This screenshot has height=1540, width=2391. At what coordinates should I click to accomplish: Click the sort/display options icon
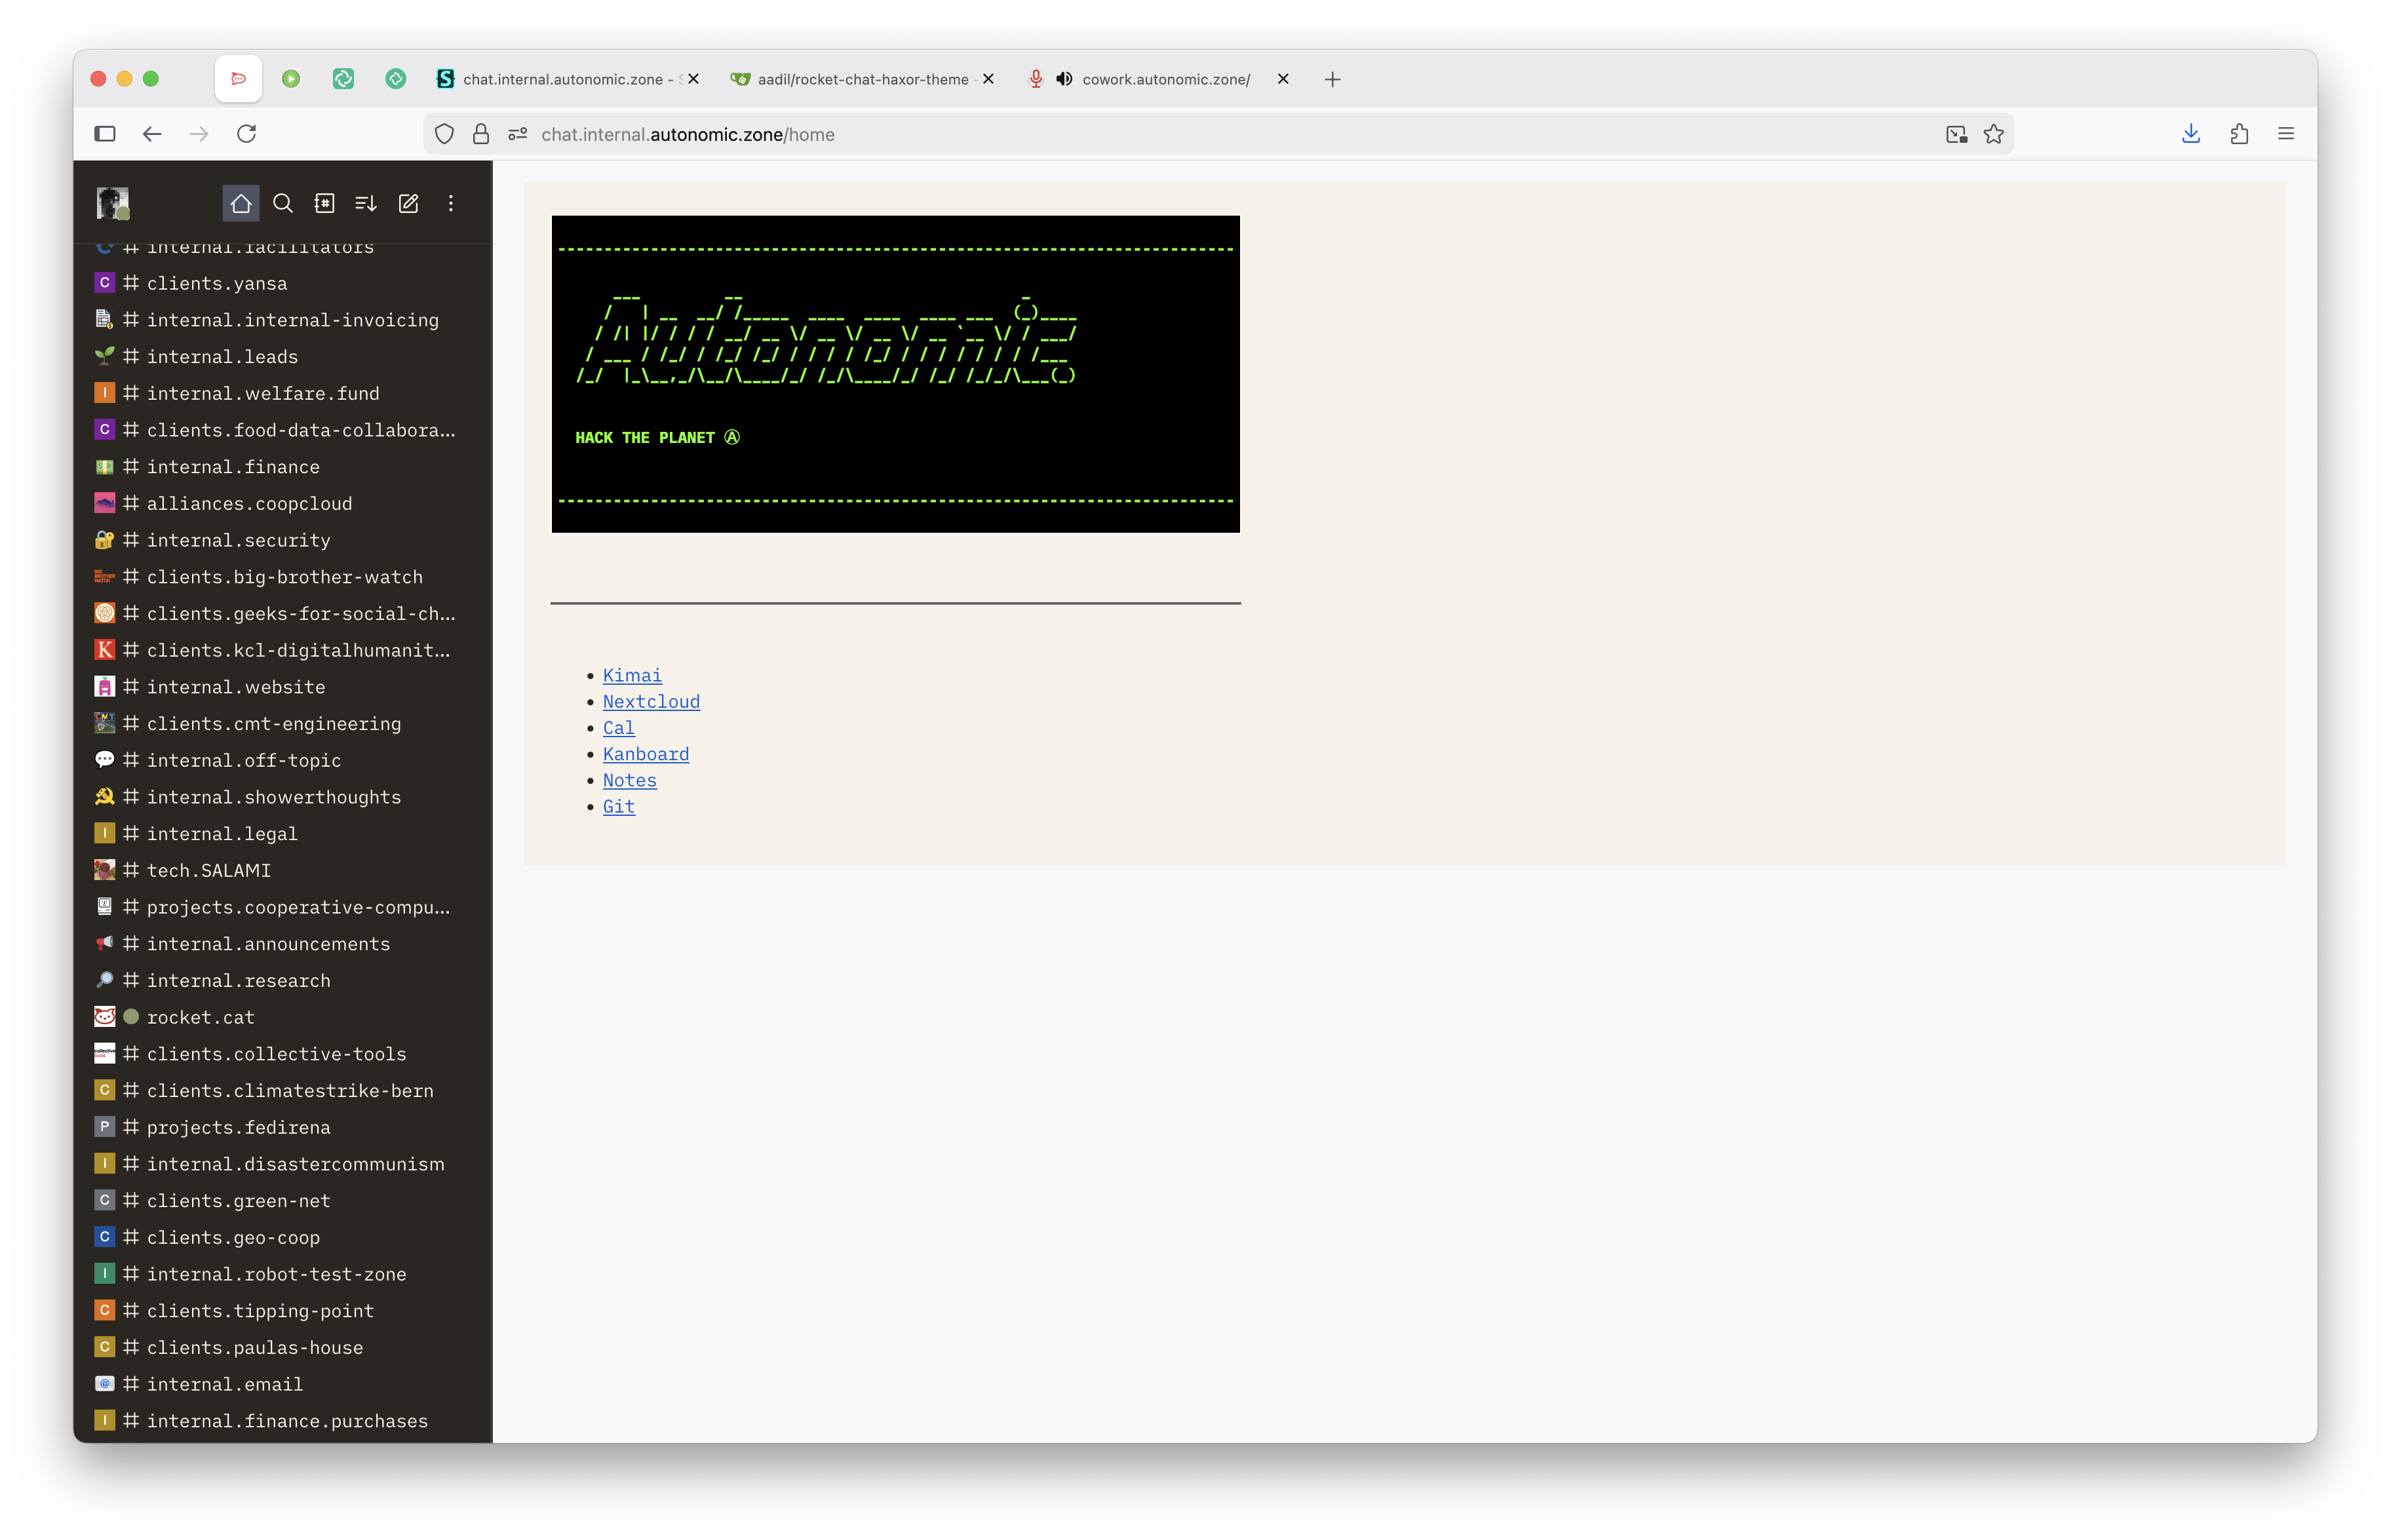366,204
